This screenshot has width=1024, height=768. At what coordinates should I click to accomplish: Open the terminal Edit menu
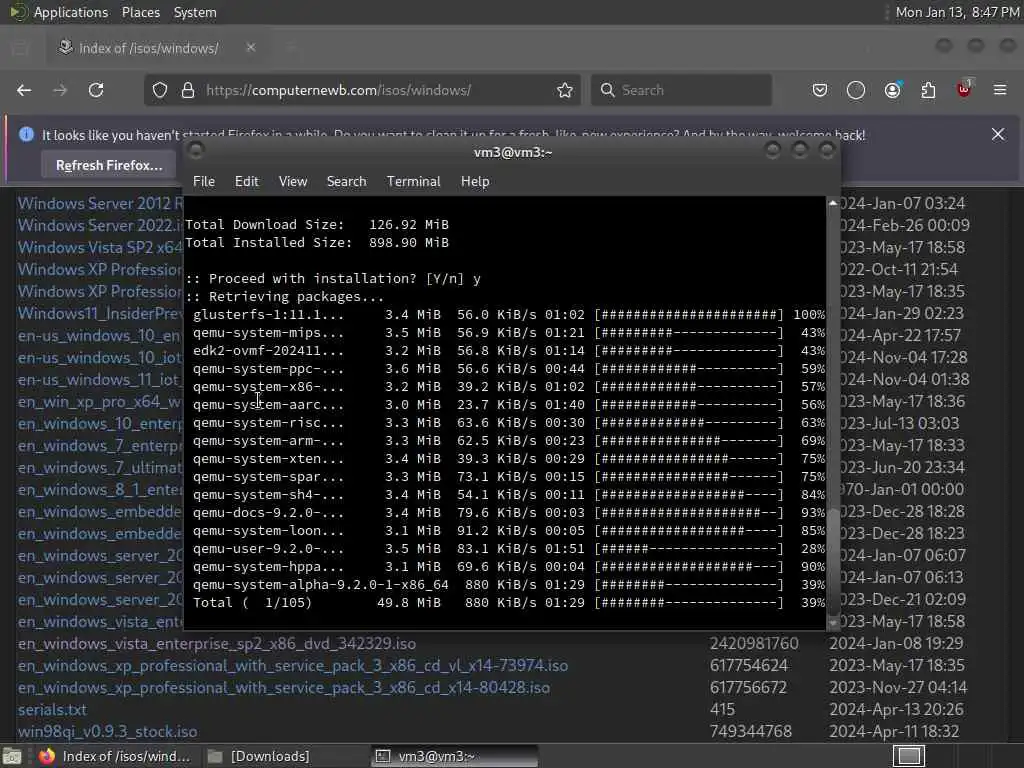coord(247,182)
